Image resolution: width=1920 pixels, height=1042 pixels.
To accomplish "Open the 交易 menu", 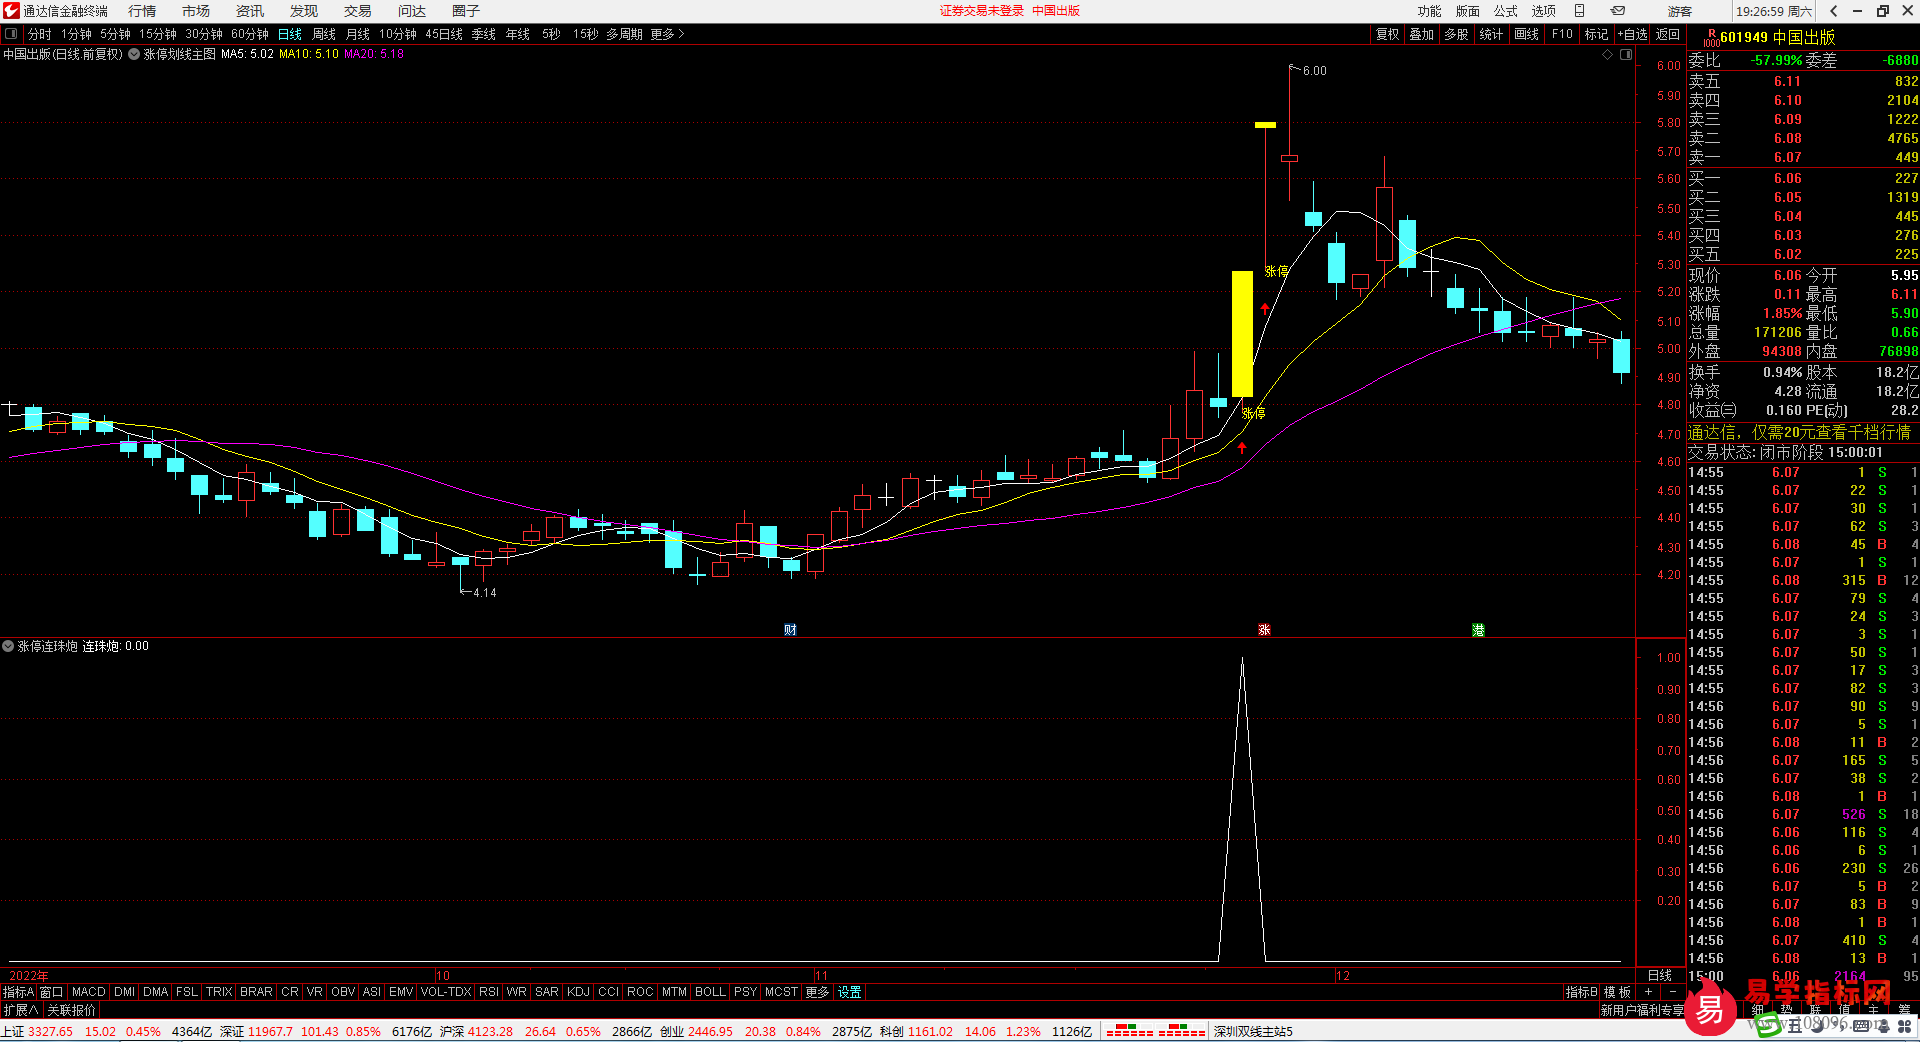I will pos(358,11).
